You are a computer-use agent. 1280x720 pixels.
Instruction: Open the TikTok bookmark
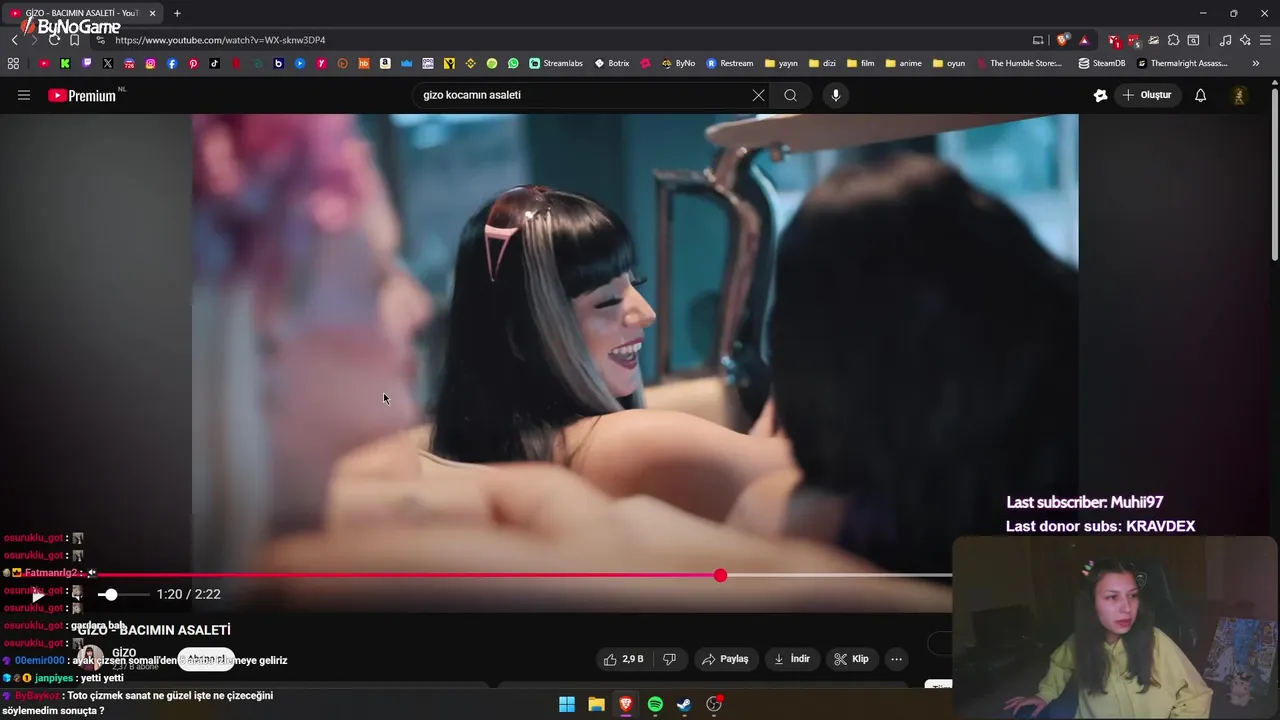pos(215,63)
